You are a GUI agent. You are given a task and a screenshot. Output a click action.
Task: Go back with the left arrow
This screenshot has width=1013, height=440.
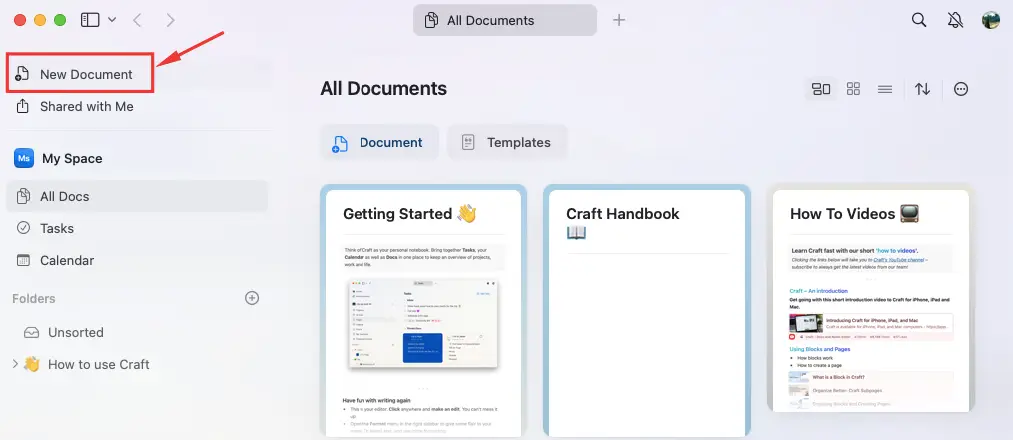[137, 20]
